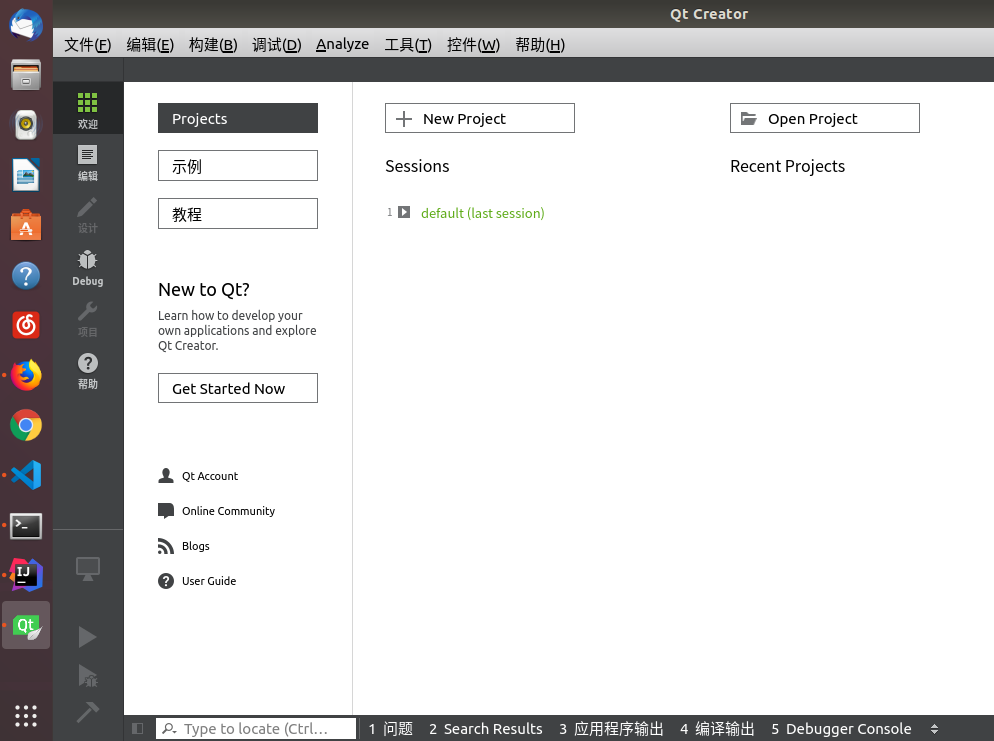Open the User Guide
The image size is (994, 741).
click(208, 581)
